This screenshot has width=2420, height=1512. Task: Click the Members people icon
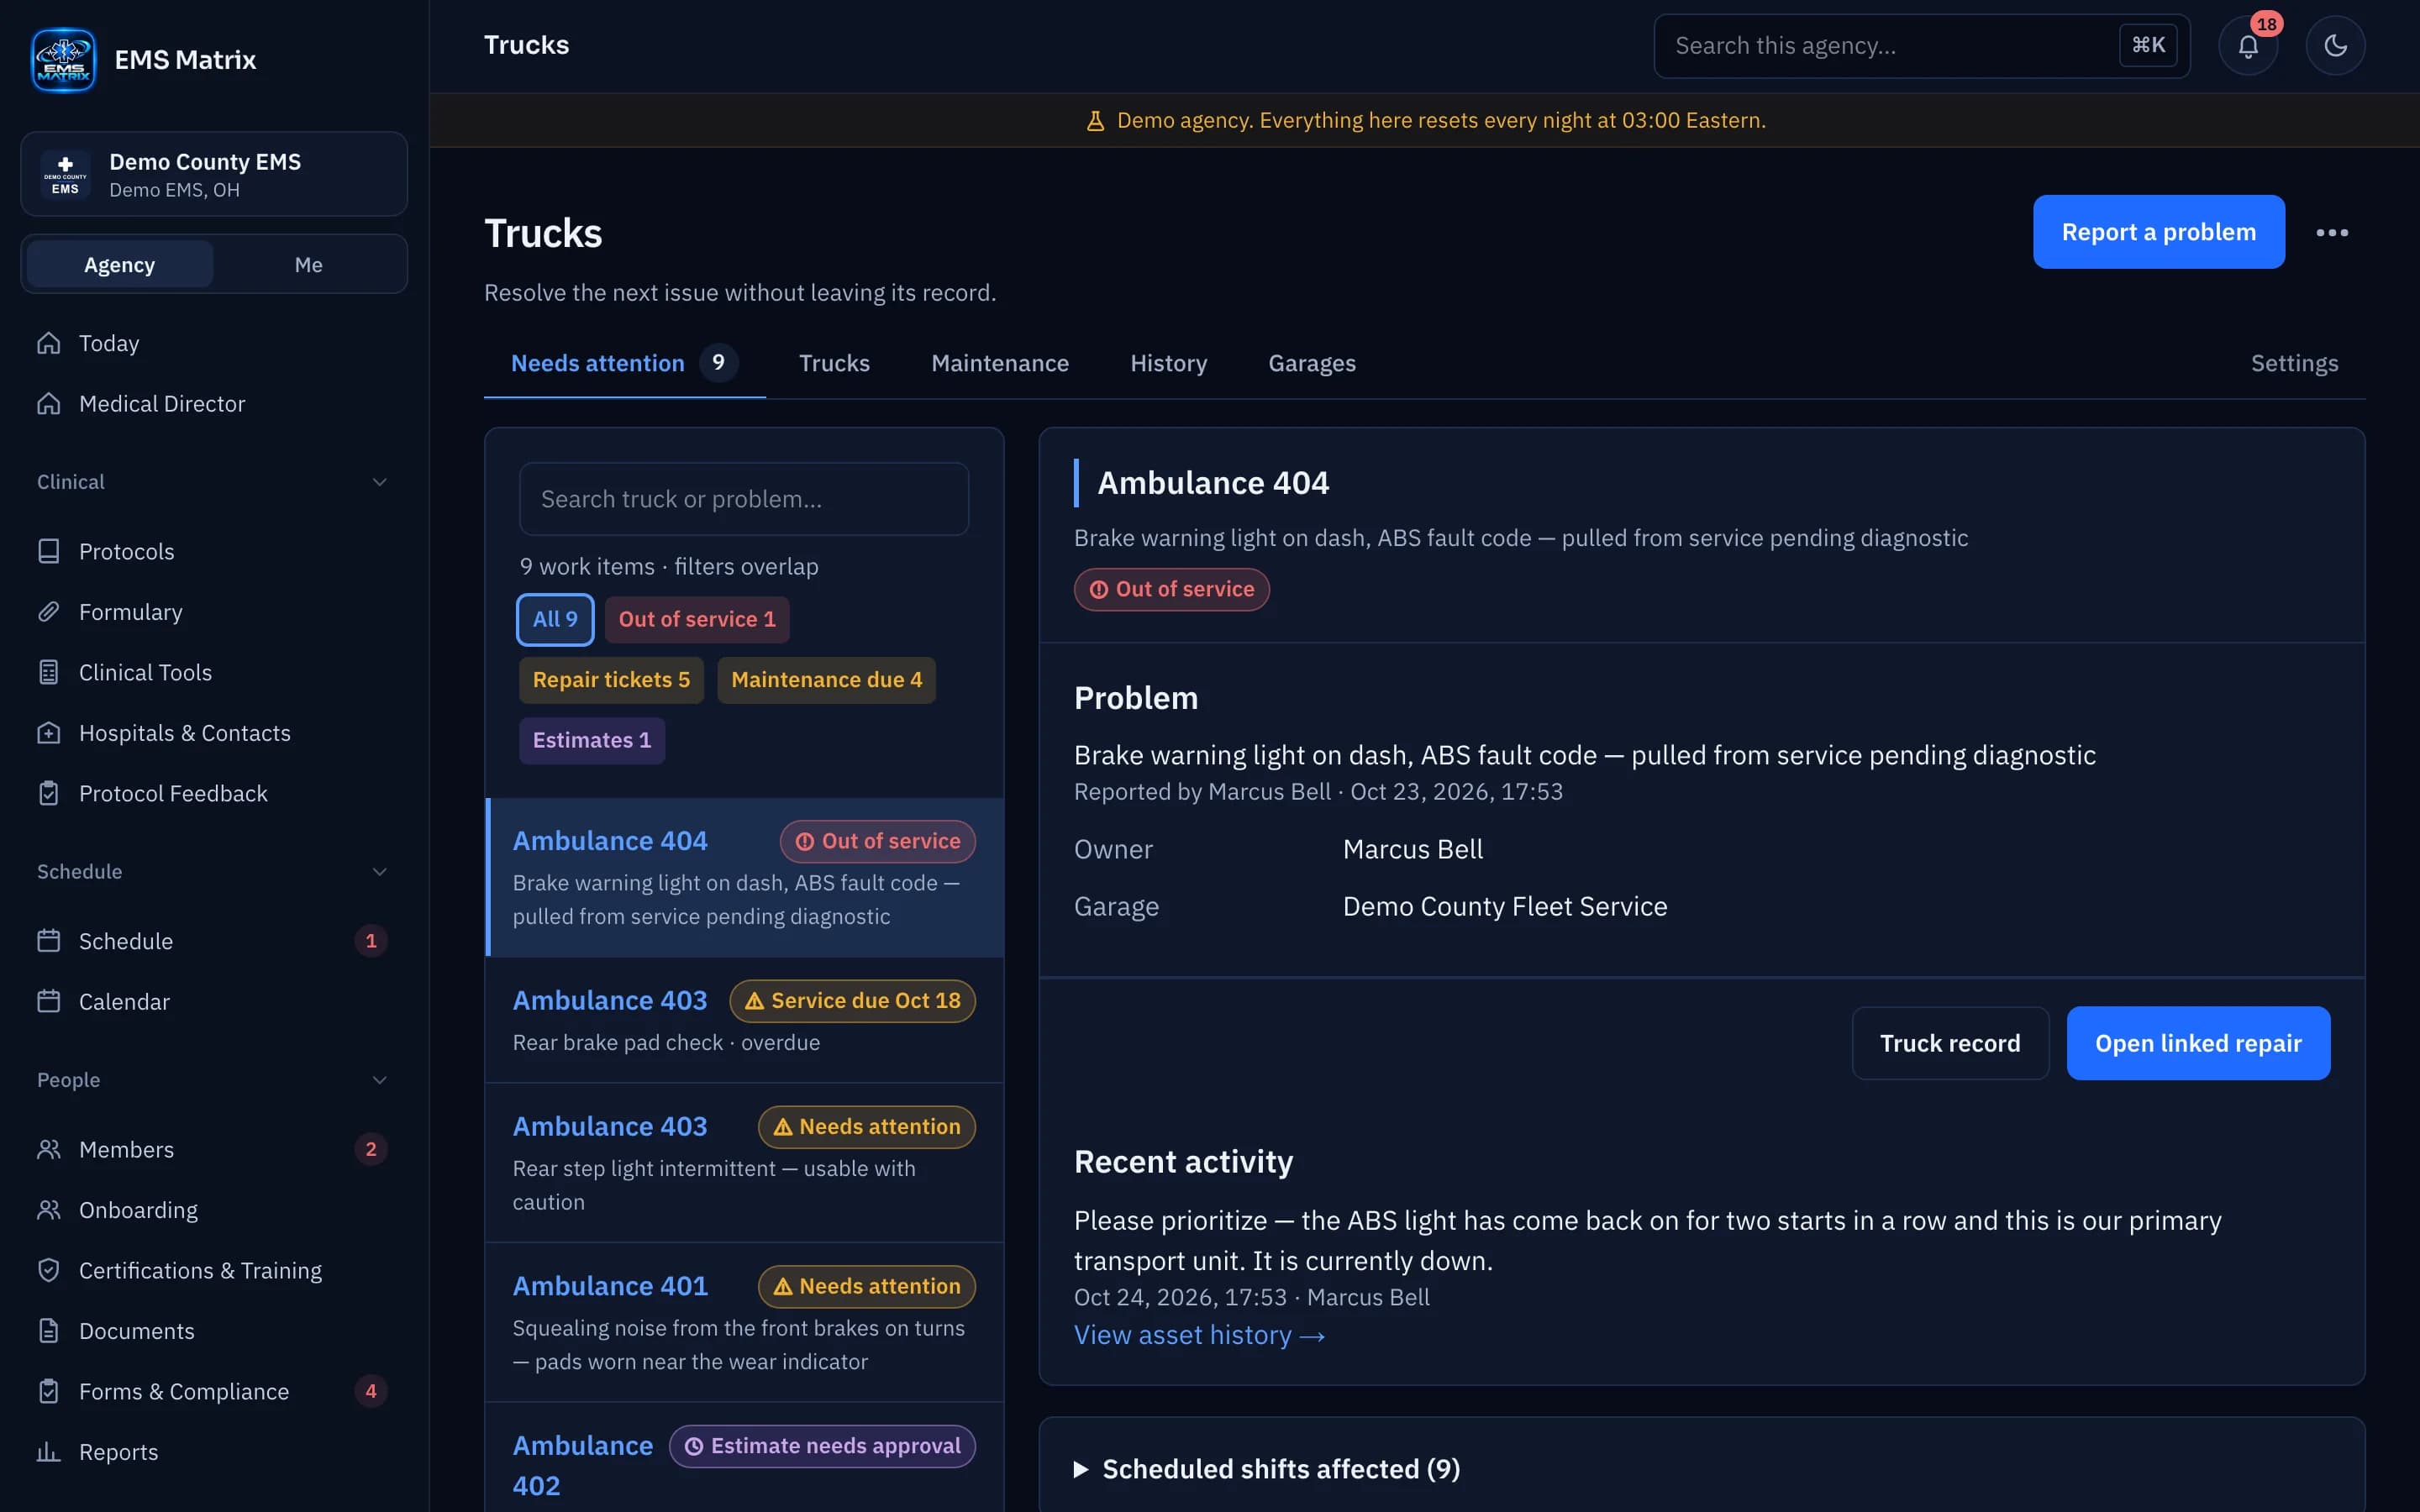tap(49, 1149)
